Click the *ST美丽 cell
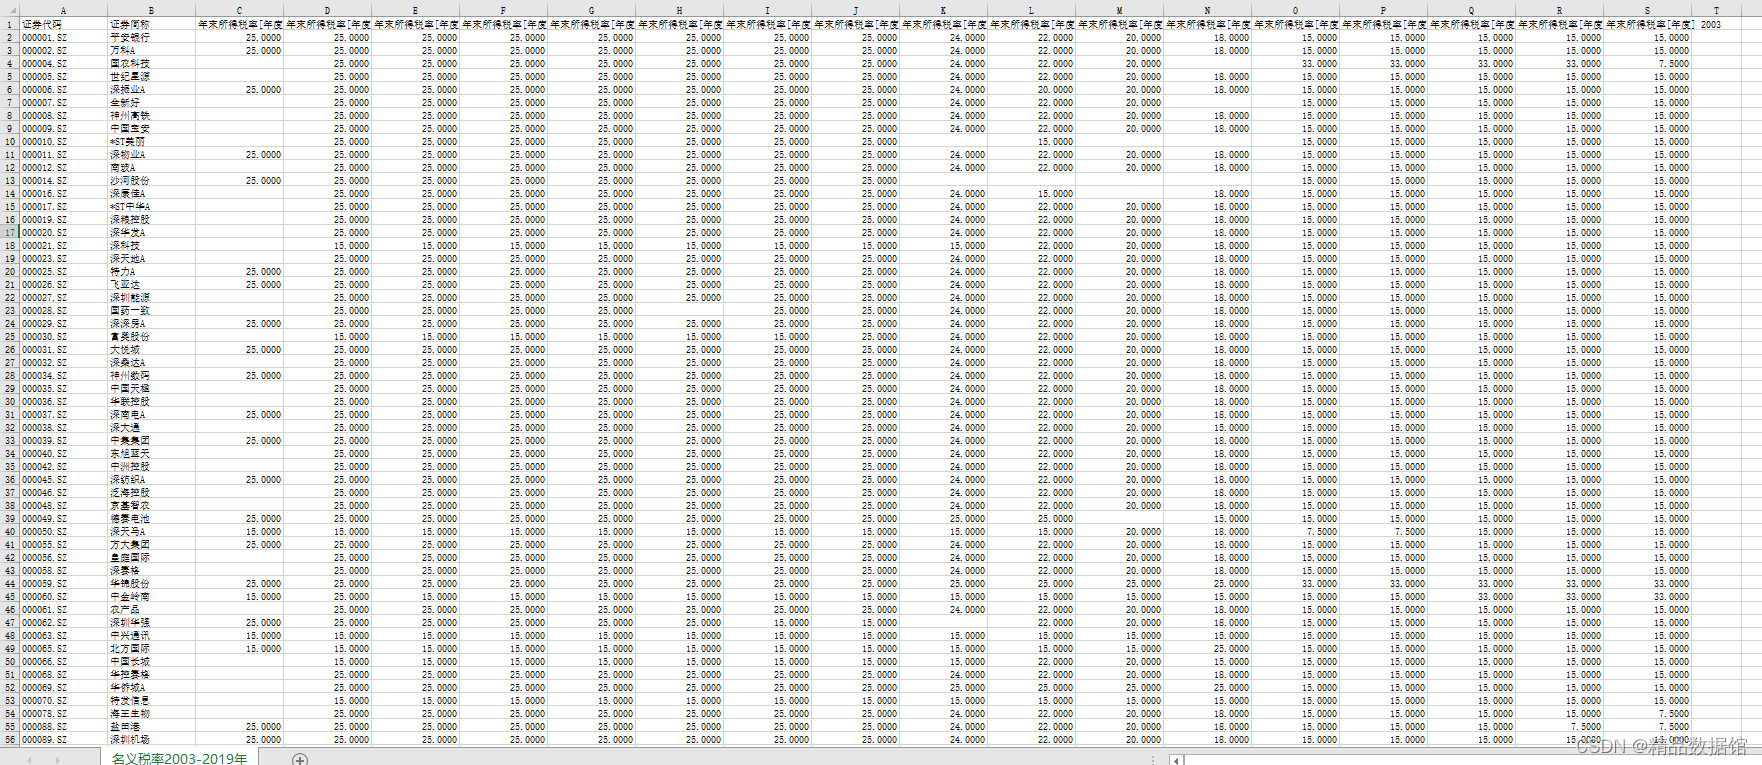This screenshot has width=1762, height=765. click(x=152, y=141)
